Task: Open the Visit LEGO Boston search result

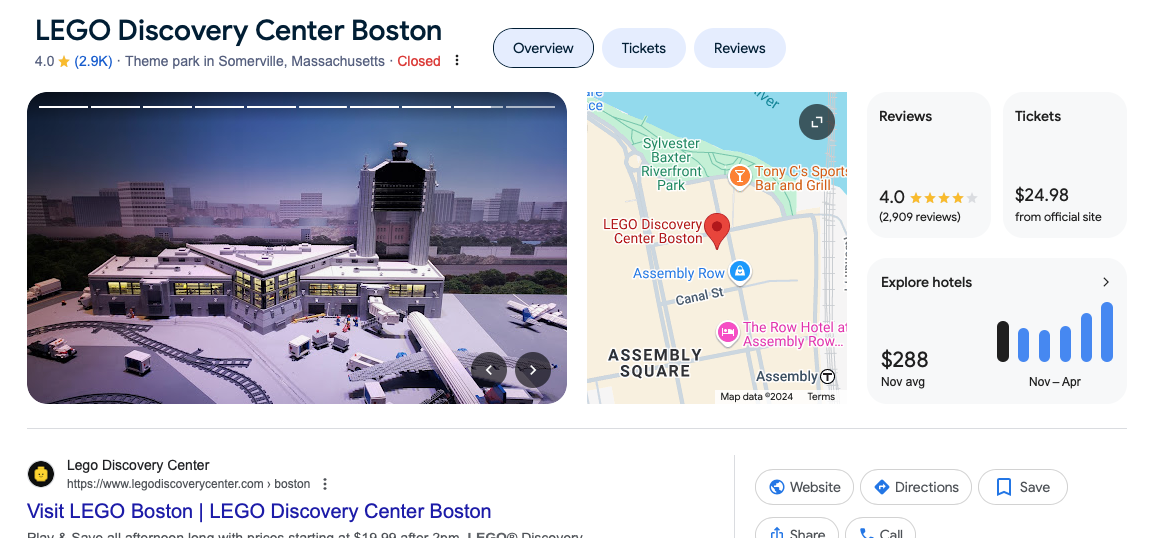Action: point(259,511)
